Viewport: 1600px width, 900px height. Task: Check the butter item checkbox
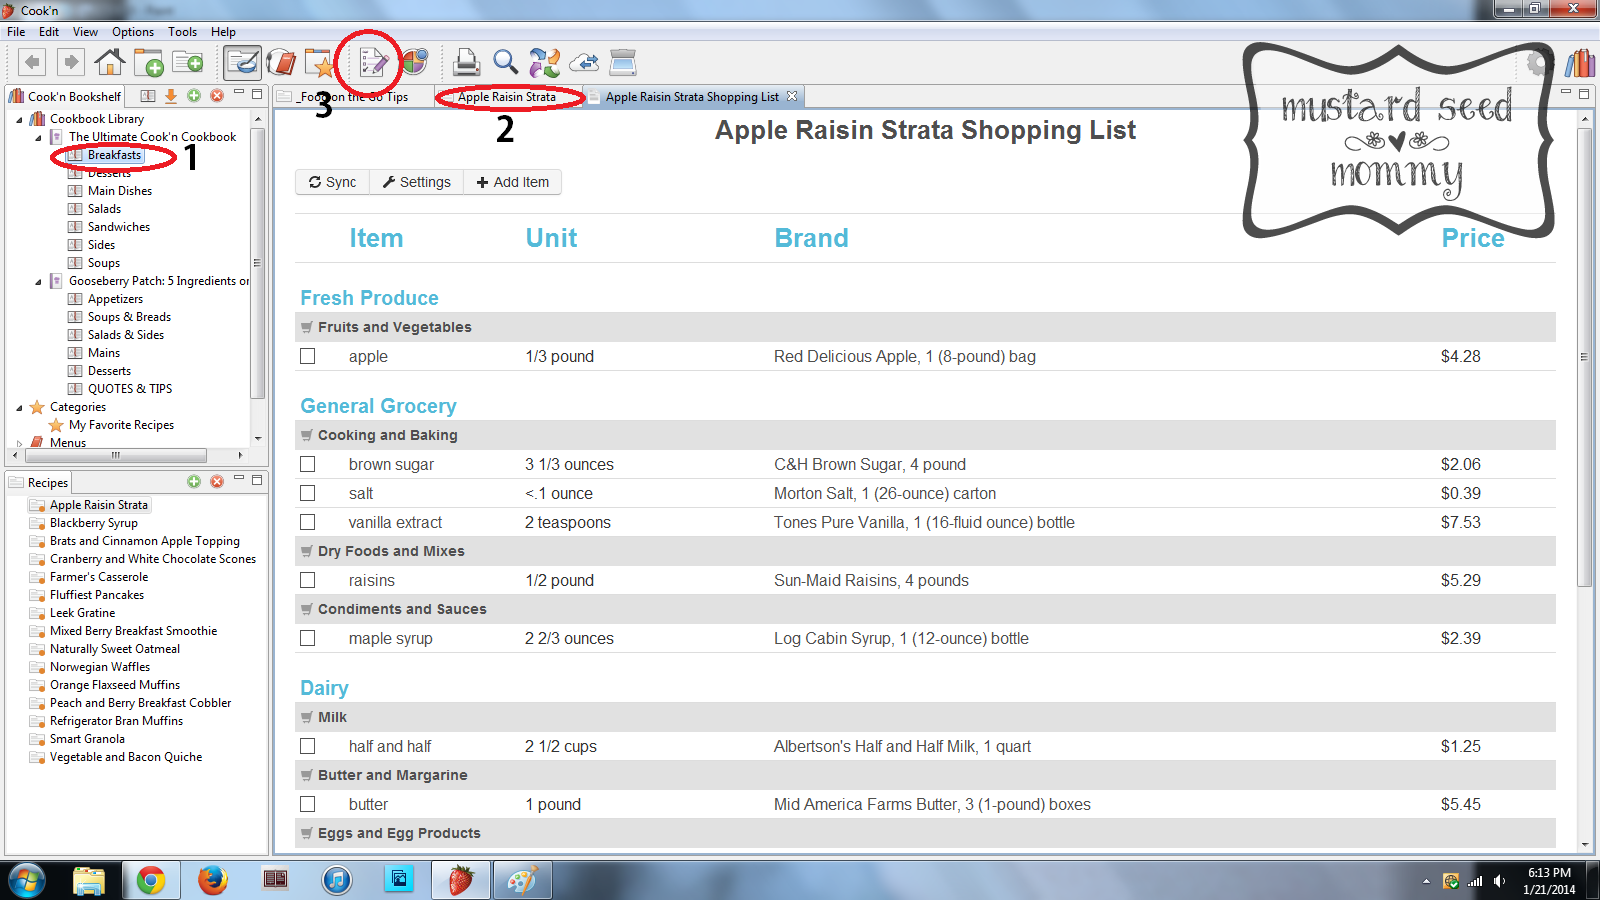[x=308, y=804]
